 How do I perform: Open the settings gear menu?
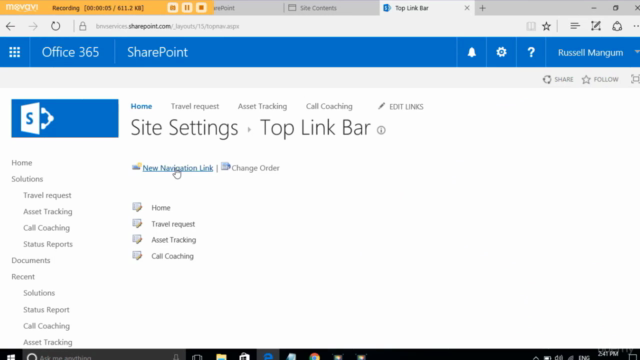tap(501, 52)
